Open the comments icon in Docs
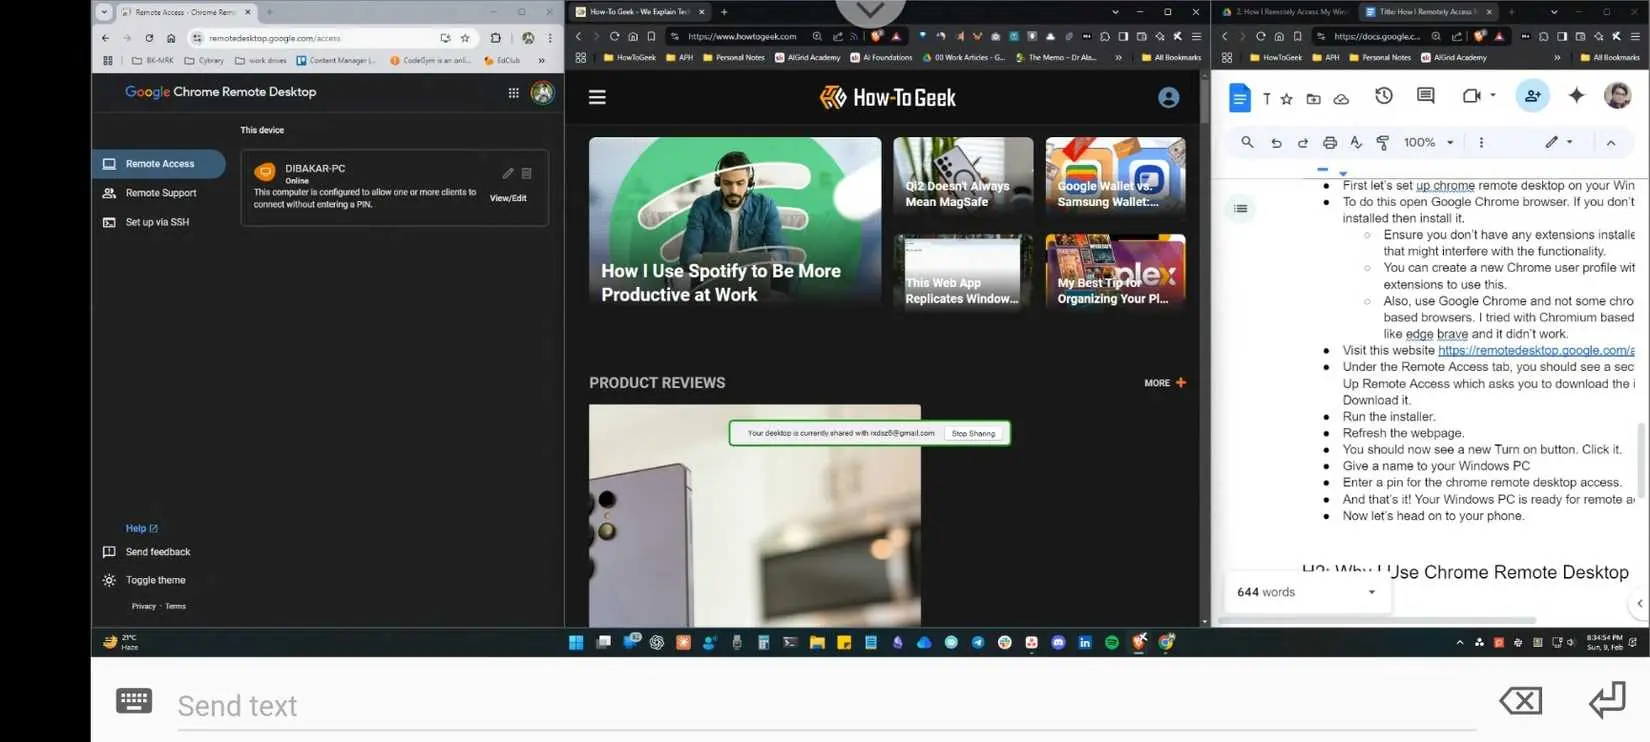 (x=1426, y=96)
